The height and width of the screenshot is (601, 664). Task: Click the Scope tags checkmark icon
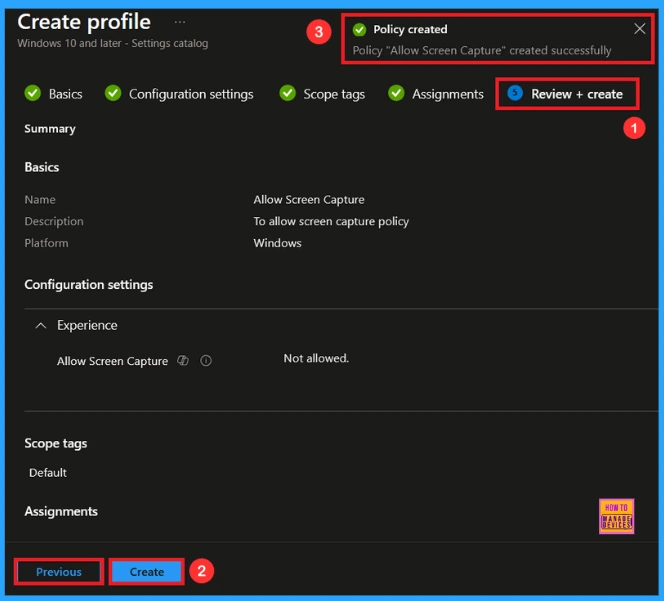pos(288,93)
